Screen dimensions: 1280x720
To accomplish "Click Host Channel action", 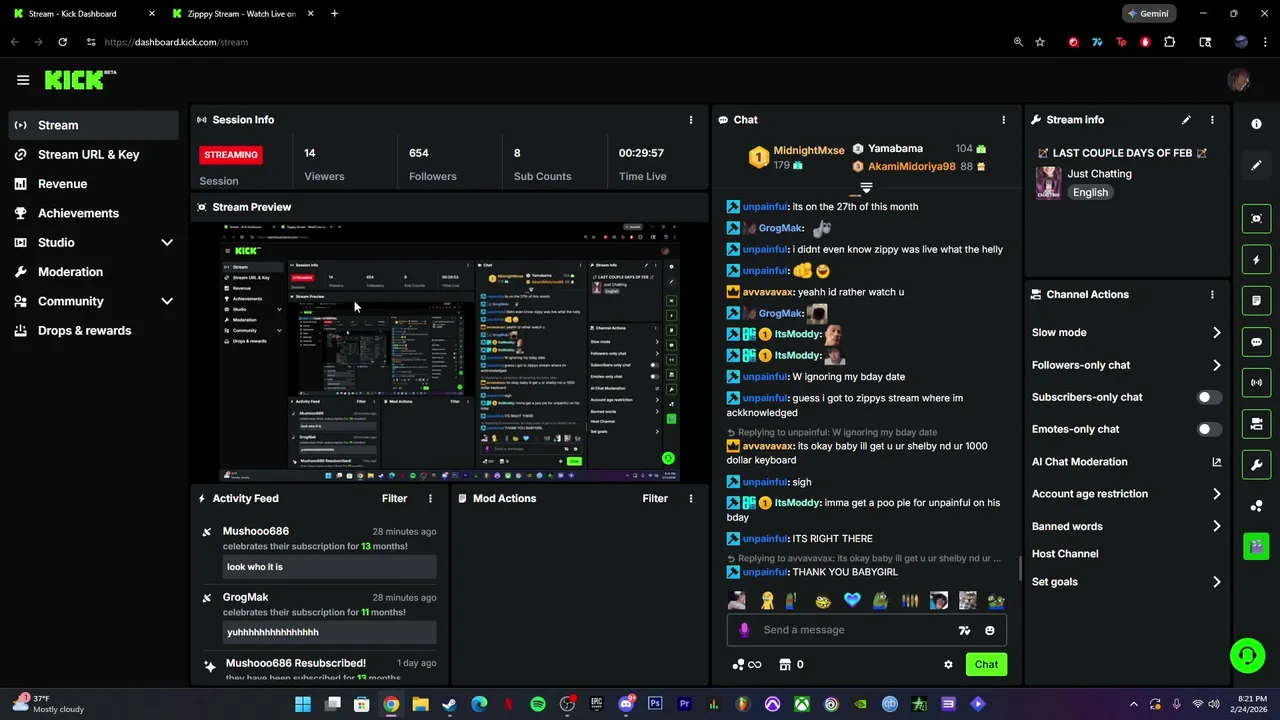I will [x=1065, y=554].
